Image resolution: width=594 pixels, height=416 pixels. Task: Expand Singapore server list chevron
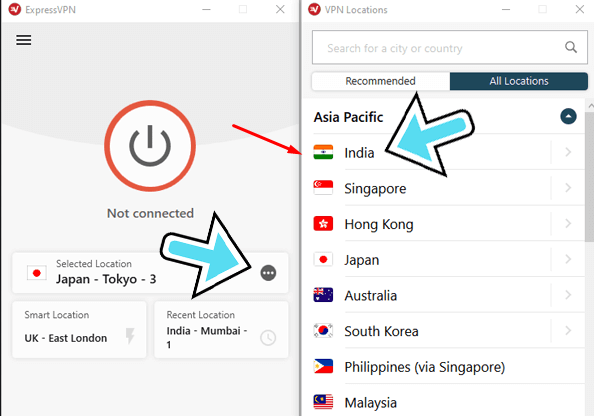click(x=568, y=188)
